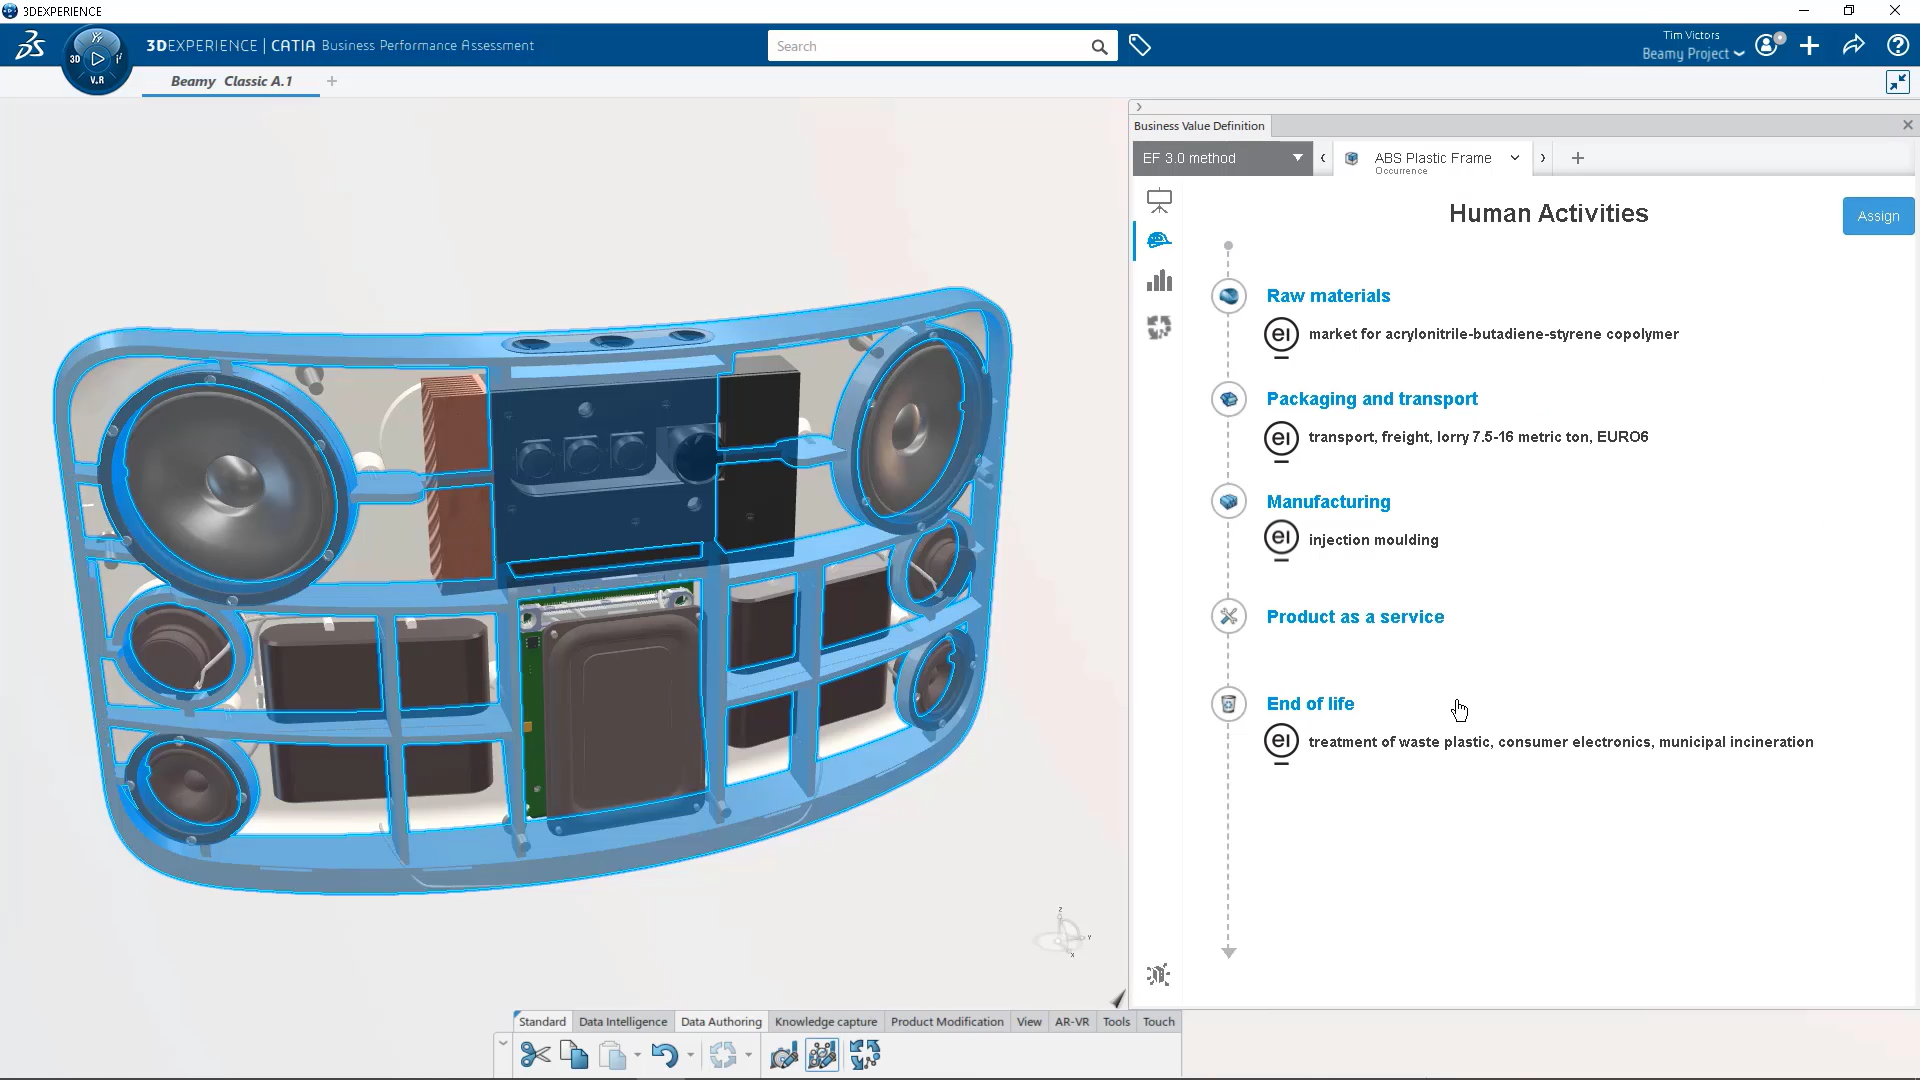The height and width of the screenshot is (1080, 1920).
Task: Click the Undo icon in the bottom toolbar
Action: click(x=666, y=1055)
